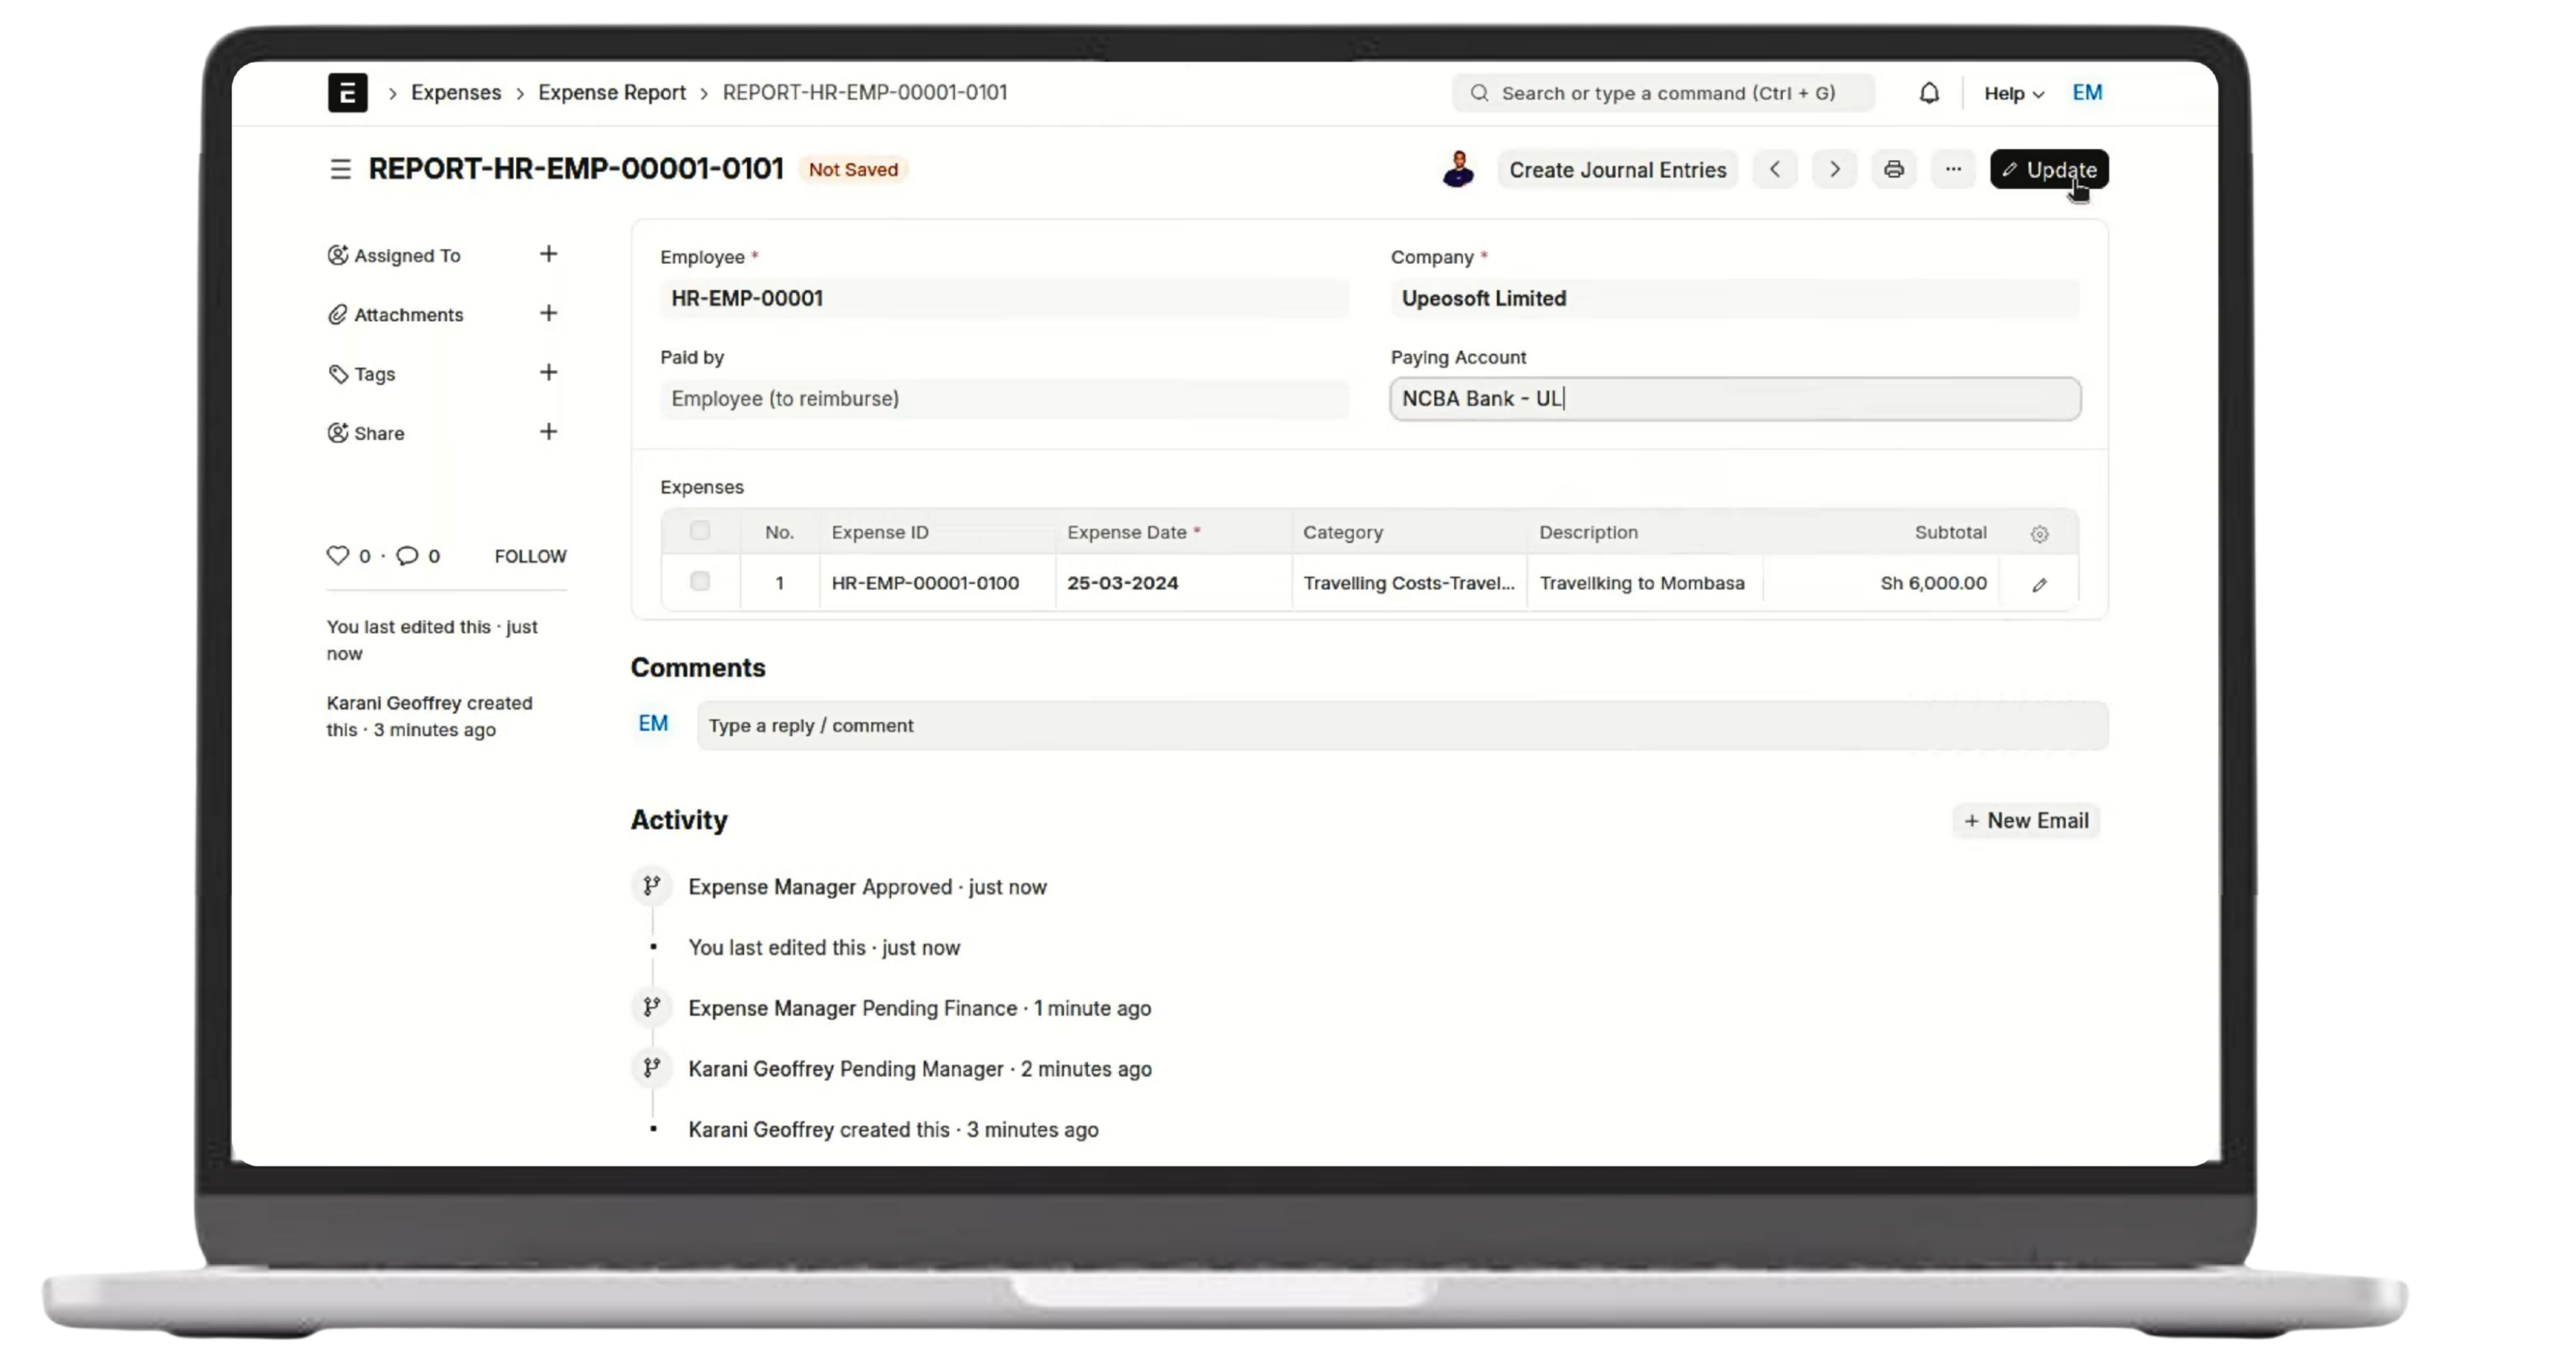Open the three-dots more menu
Image resolution: width=2576 pixels, height=1353 pixels.
[x=1953, y=169]
